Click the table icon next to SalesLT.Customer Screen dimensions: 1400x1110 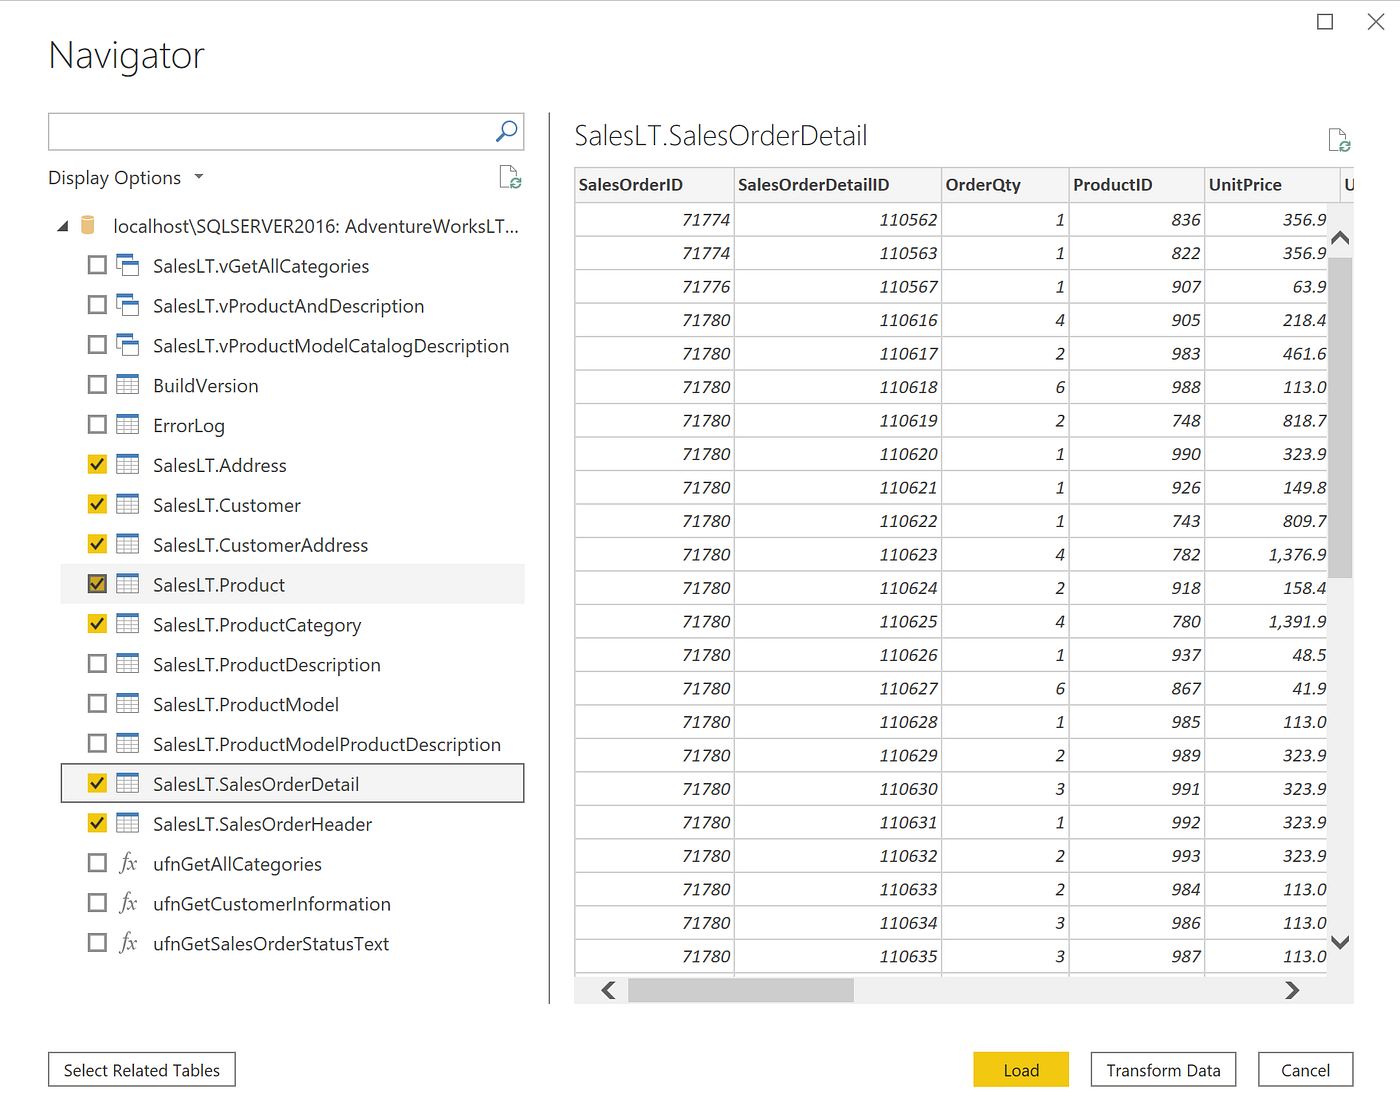128,504
